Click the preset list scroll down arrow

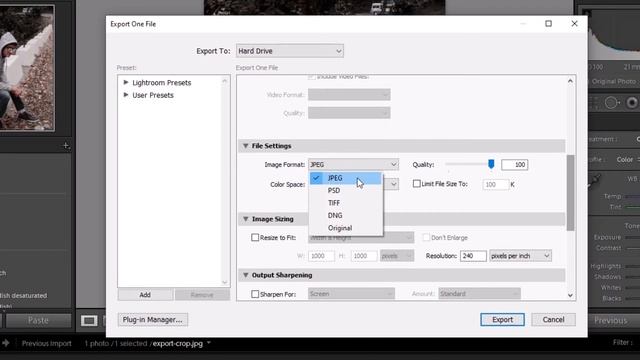[x=225, y=282]
